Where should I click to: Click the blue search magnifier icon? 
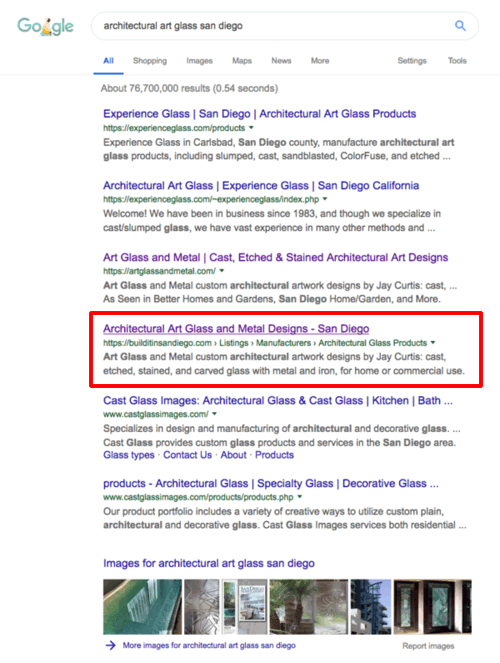point(460,26)
